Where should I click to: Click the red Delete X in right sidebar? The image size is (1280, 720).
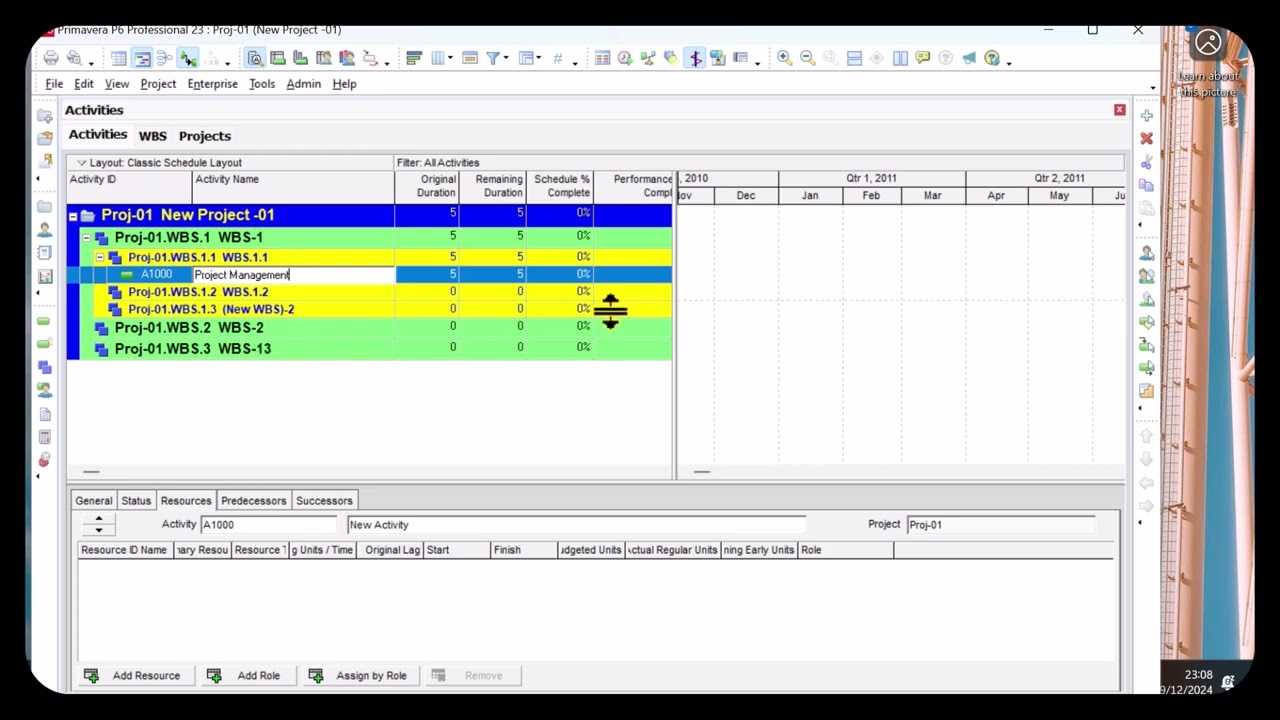[x=1146, y=139]
